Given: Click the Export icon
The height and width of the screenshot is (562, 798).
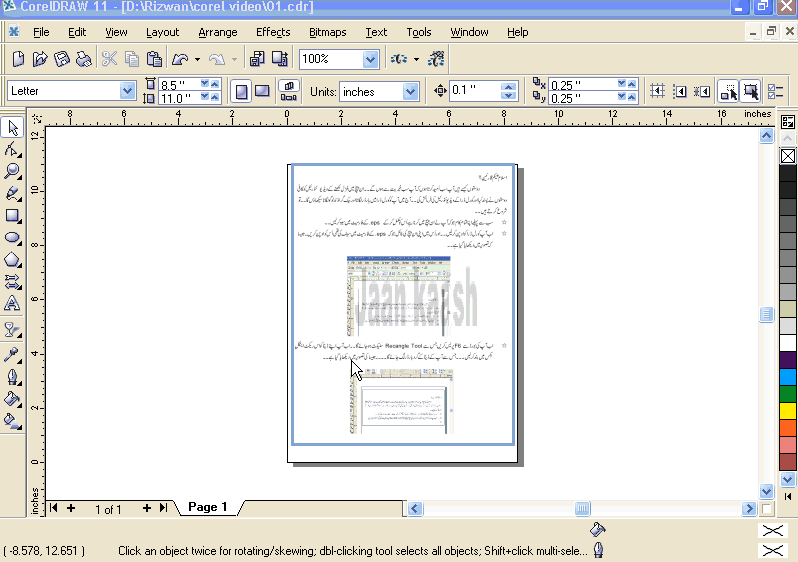Looking at the screenshot, I should 279,59.
